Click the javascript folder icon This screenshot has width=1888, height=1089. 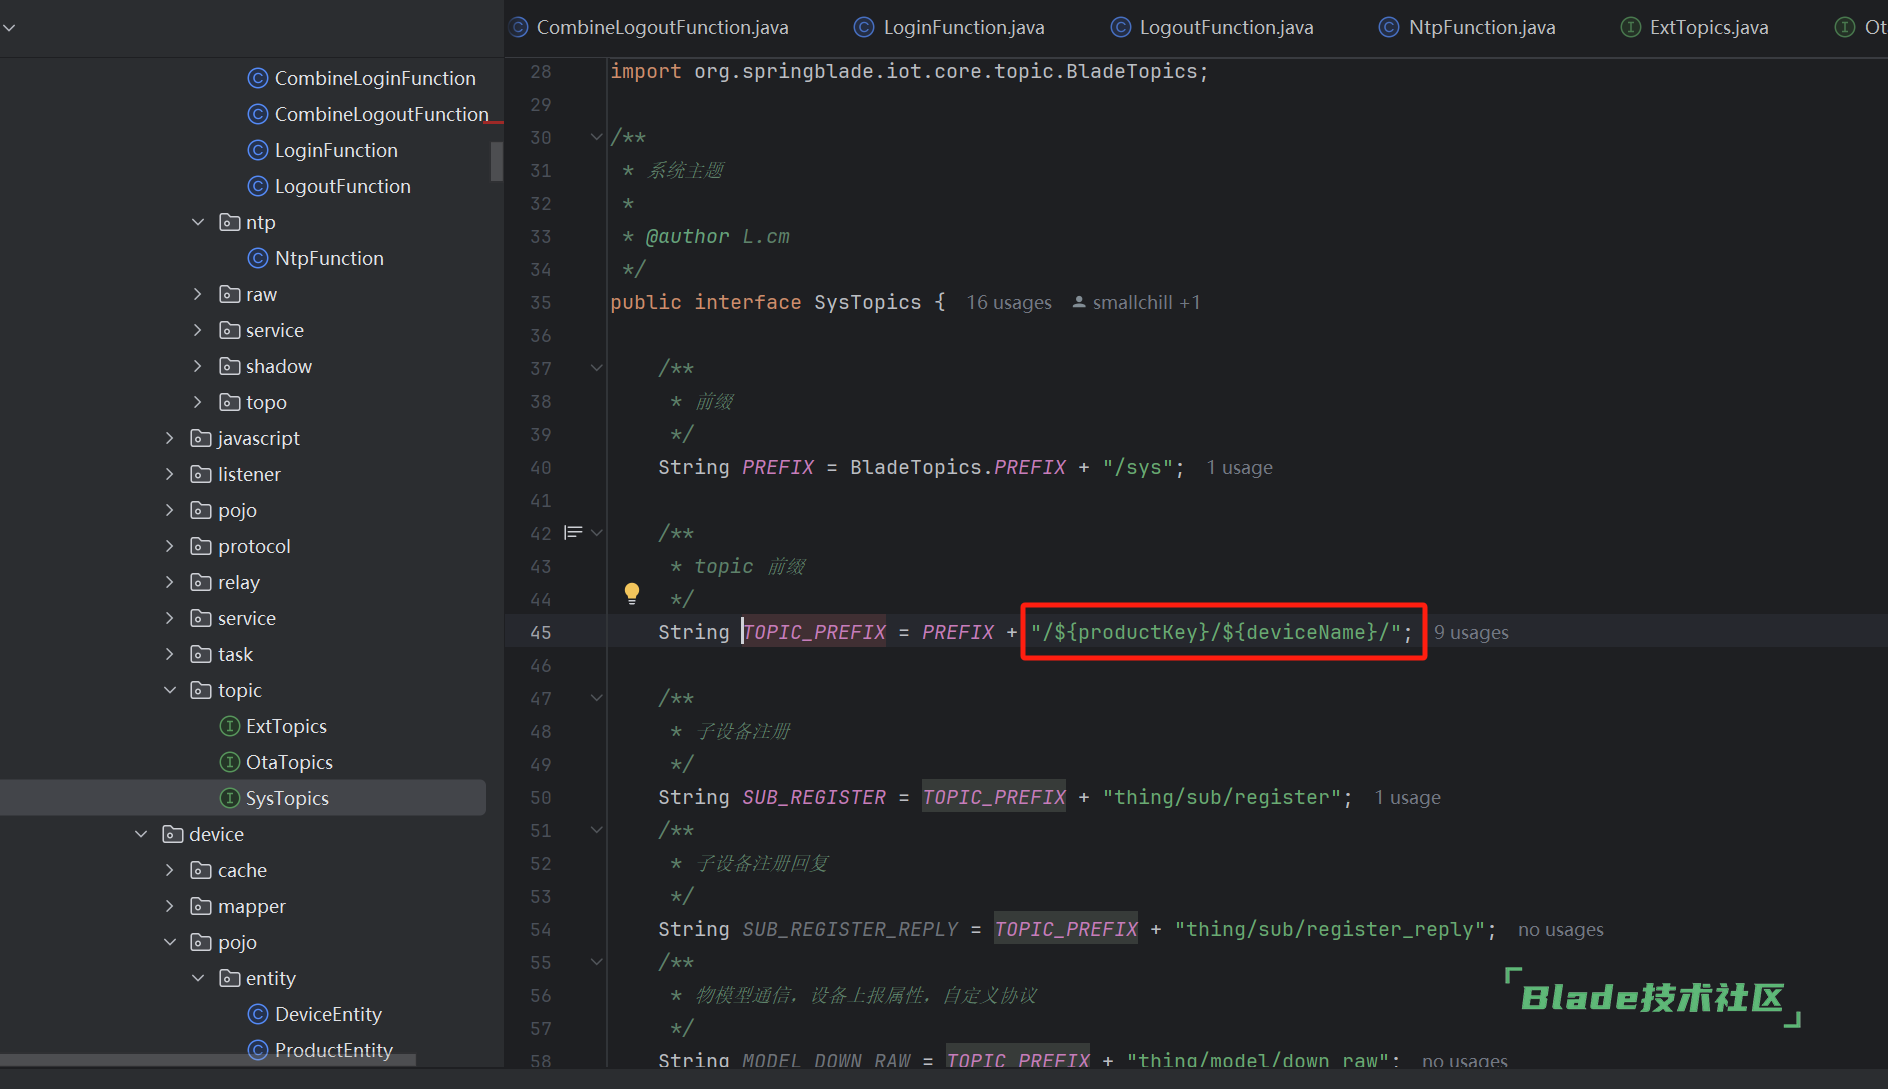(x=201, y=438)
